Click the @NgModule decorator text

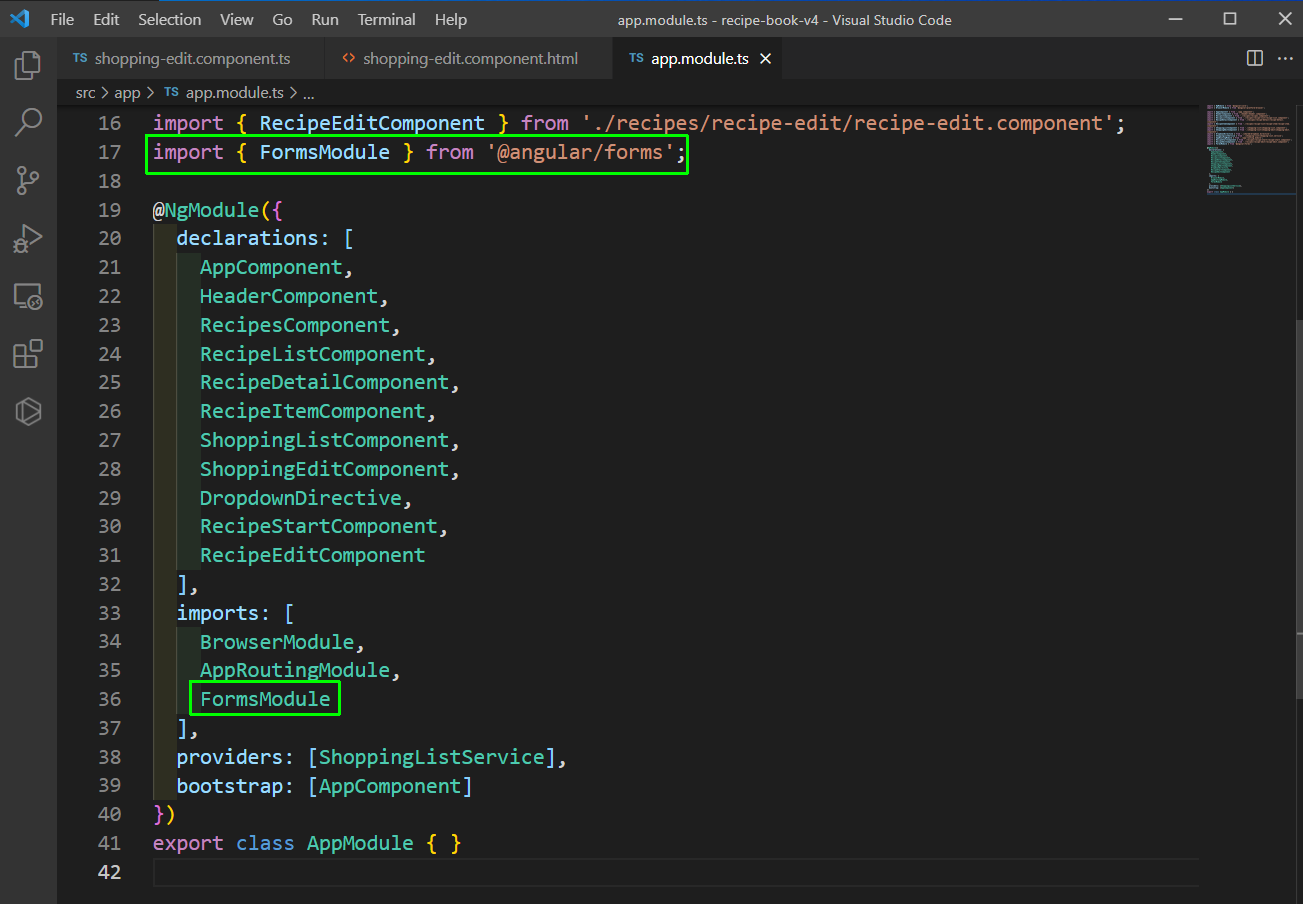pos(206,210)
